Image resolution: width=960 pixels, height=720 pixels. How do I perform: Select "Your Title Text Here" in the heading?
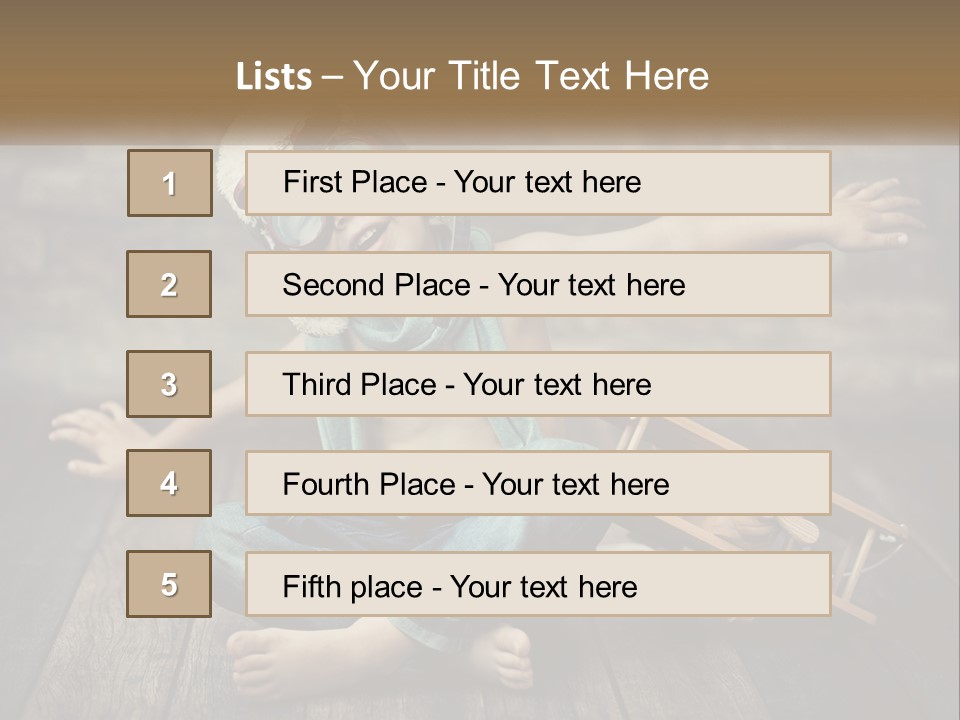(x=531, y=77)
